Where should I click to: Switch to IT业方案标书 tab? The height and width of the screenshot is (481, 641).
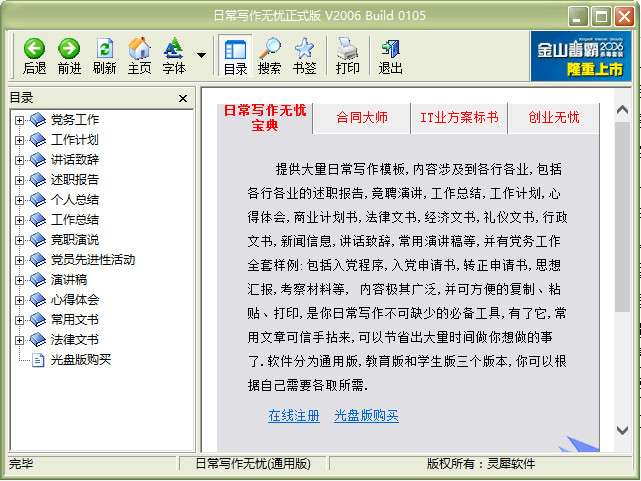[x=459, y=118]
